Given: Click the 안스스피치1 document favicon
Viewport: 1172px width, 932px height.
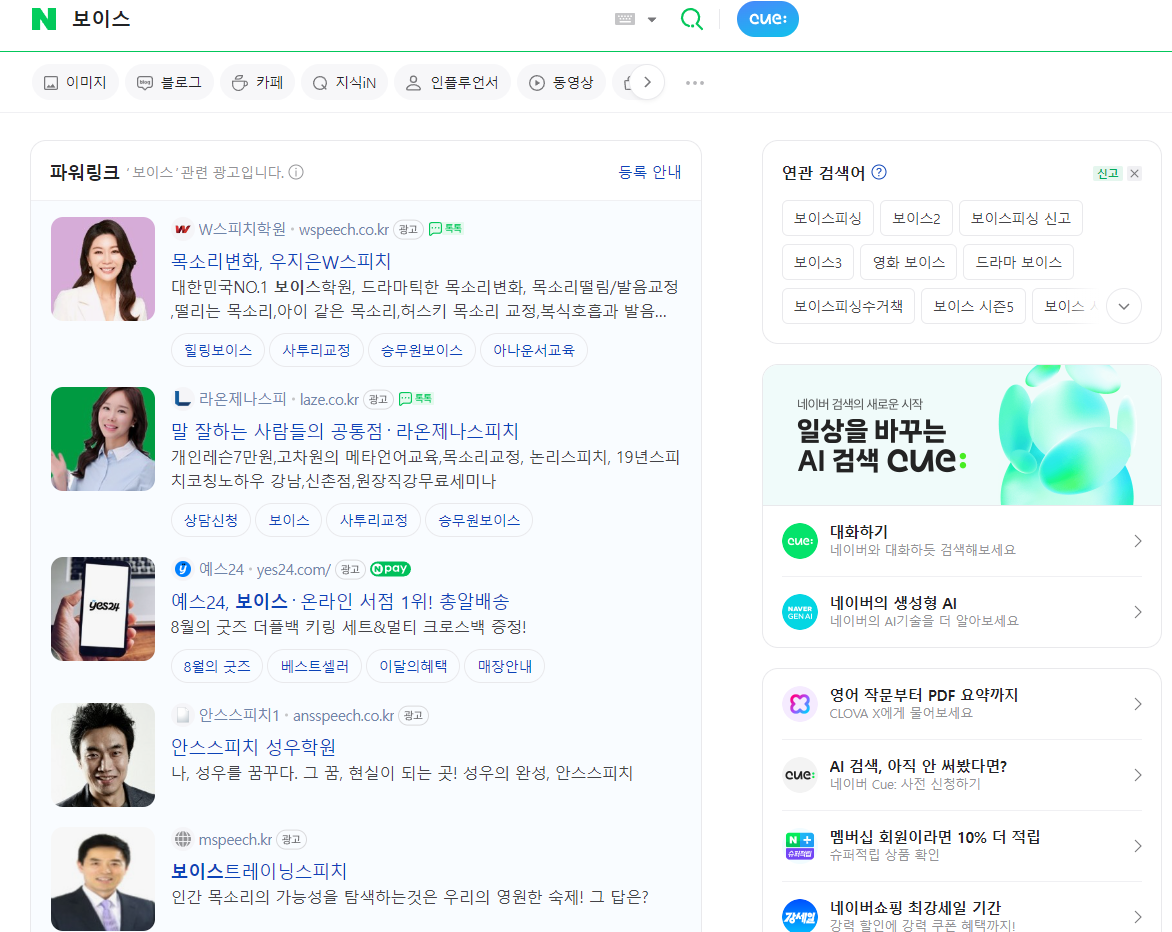Looking at the screenshot, I should pyautogui.click(x=182, y=715).
